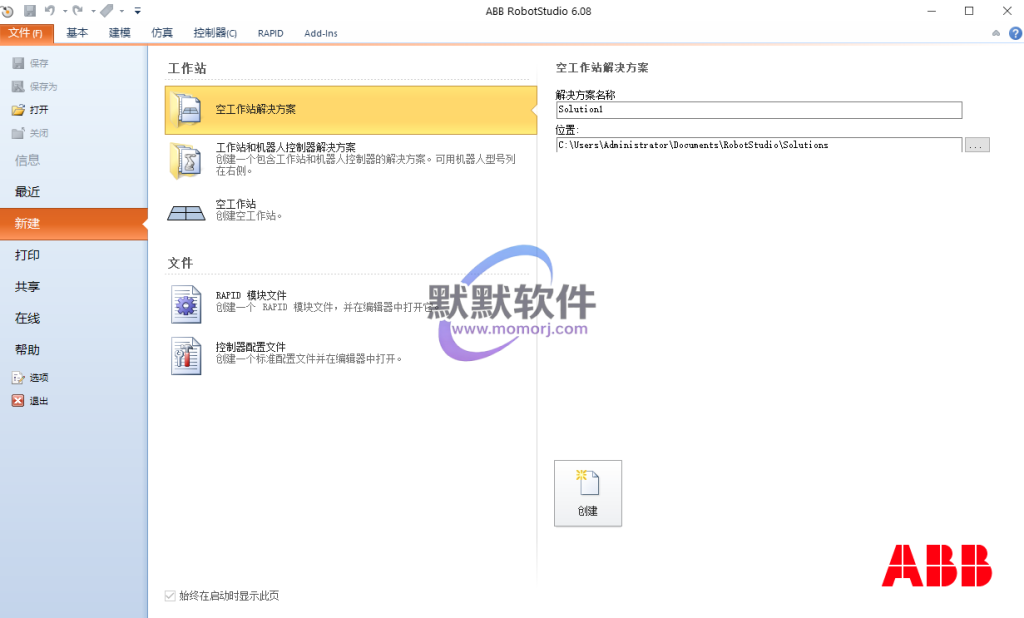1024x618 pixels.
Task: Select 帮助 in the backstage sidebar
Action: (27, 350)
